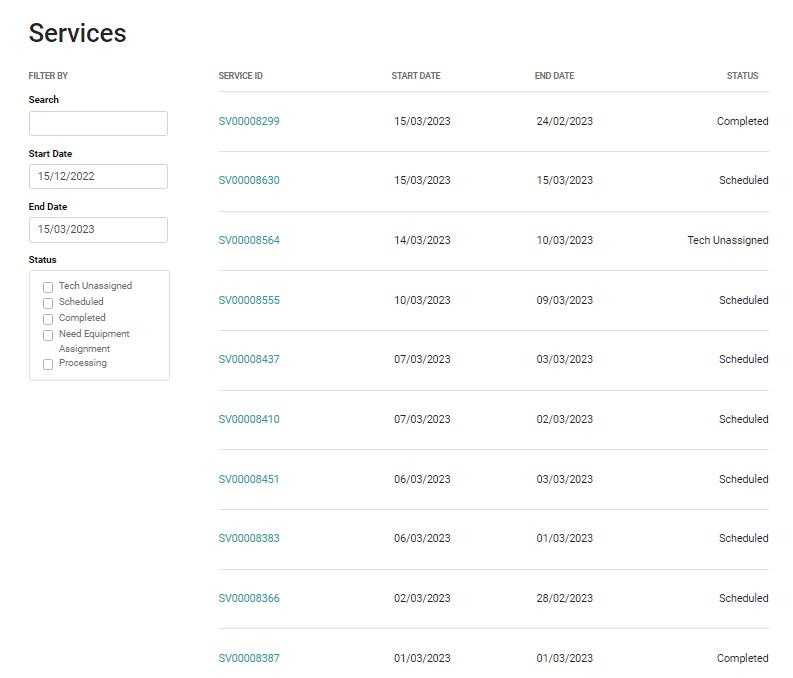Viewport: 793px width, 678px height.
Task: Open completed service SV00008387
Action: (x=249, y=658)
